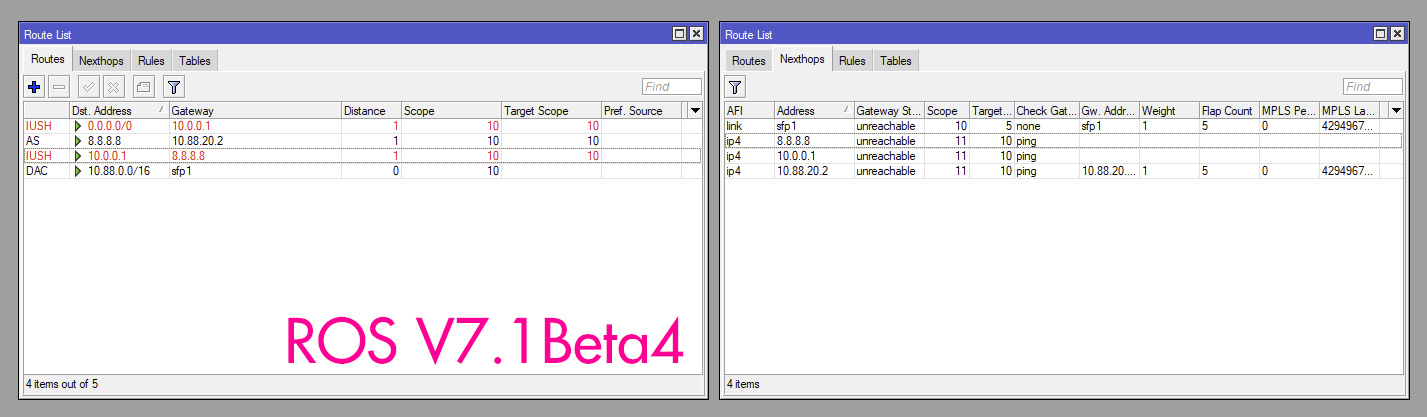Close the left Route List window
This screenshot has height=417, width=1427.
coord(697,34)
